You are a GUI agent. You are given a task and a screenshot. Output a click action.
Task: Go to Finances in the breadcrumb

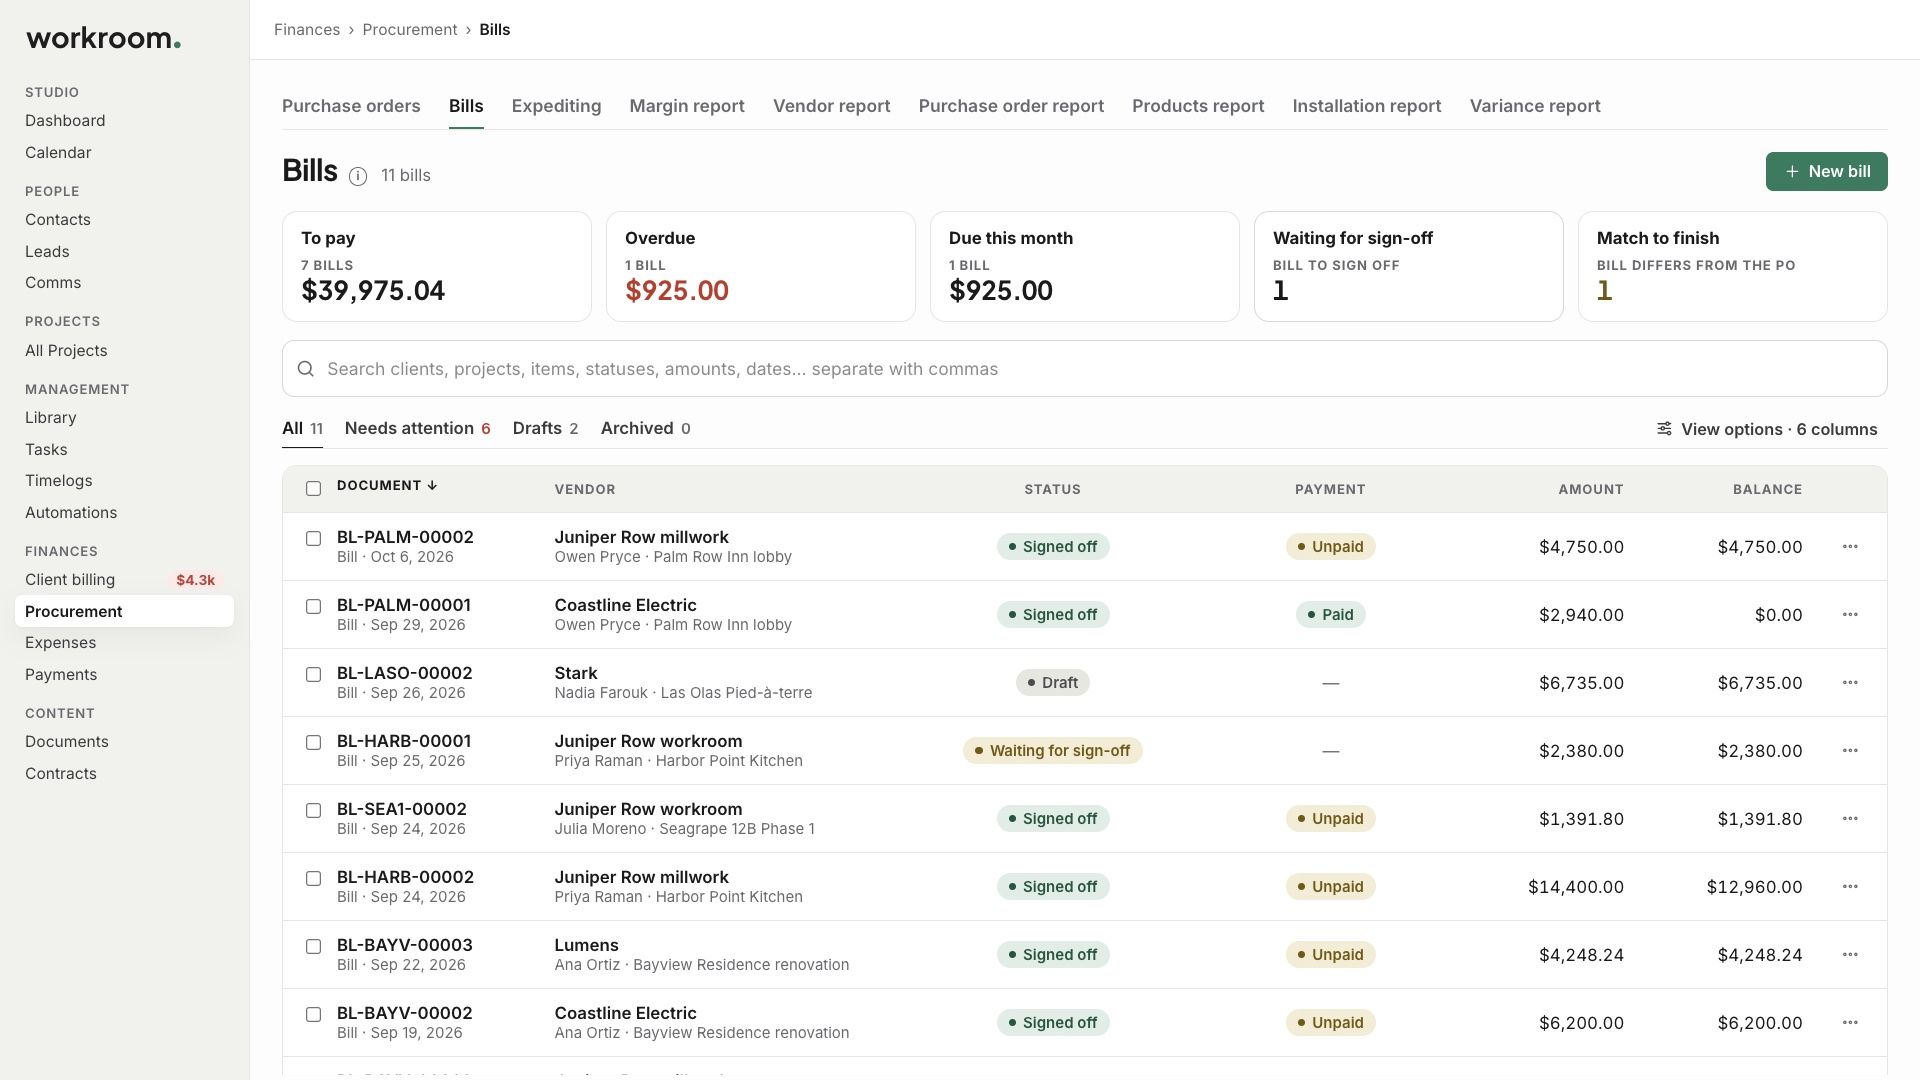point(307,30)
